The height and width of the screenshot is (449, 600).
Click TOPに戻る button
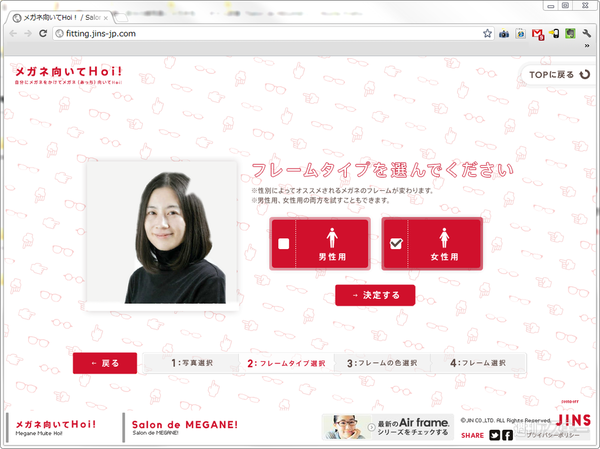559,75
